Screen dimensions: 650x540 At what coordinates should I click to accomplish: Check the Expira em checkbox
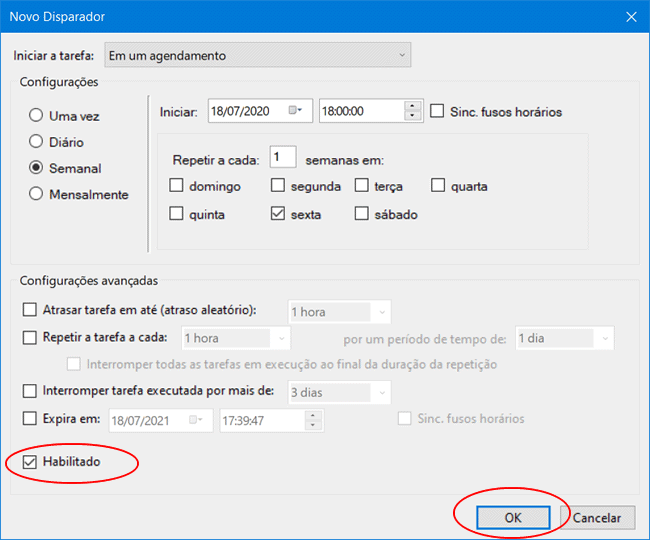pos(30,418)
